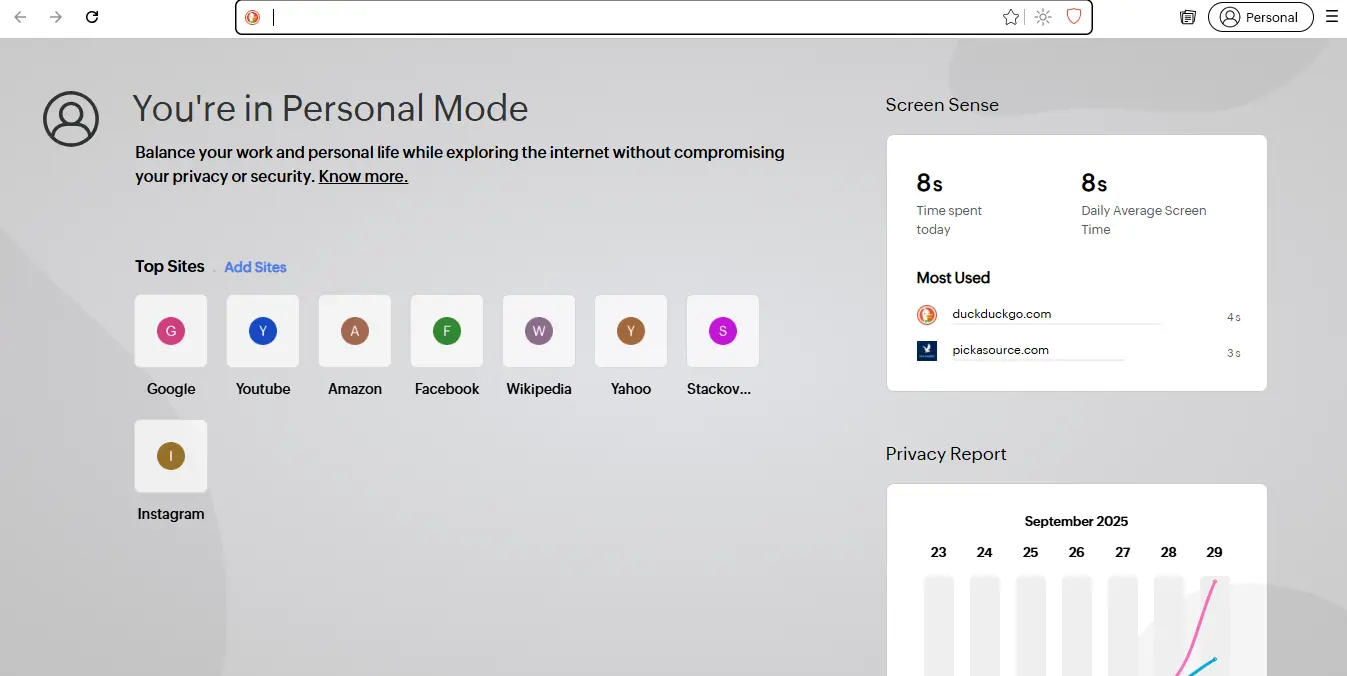Open the Know more link

coord(363,177)
